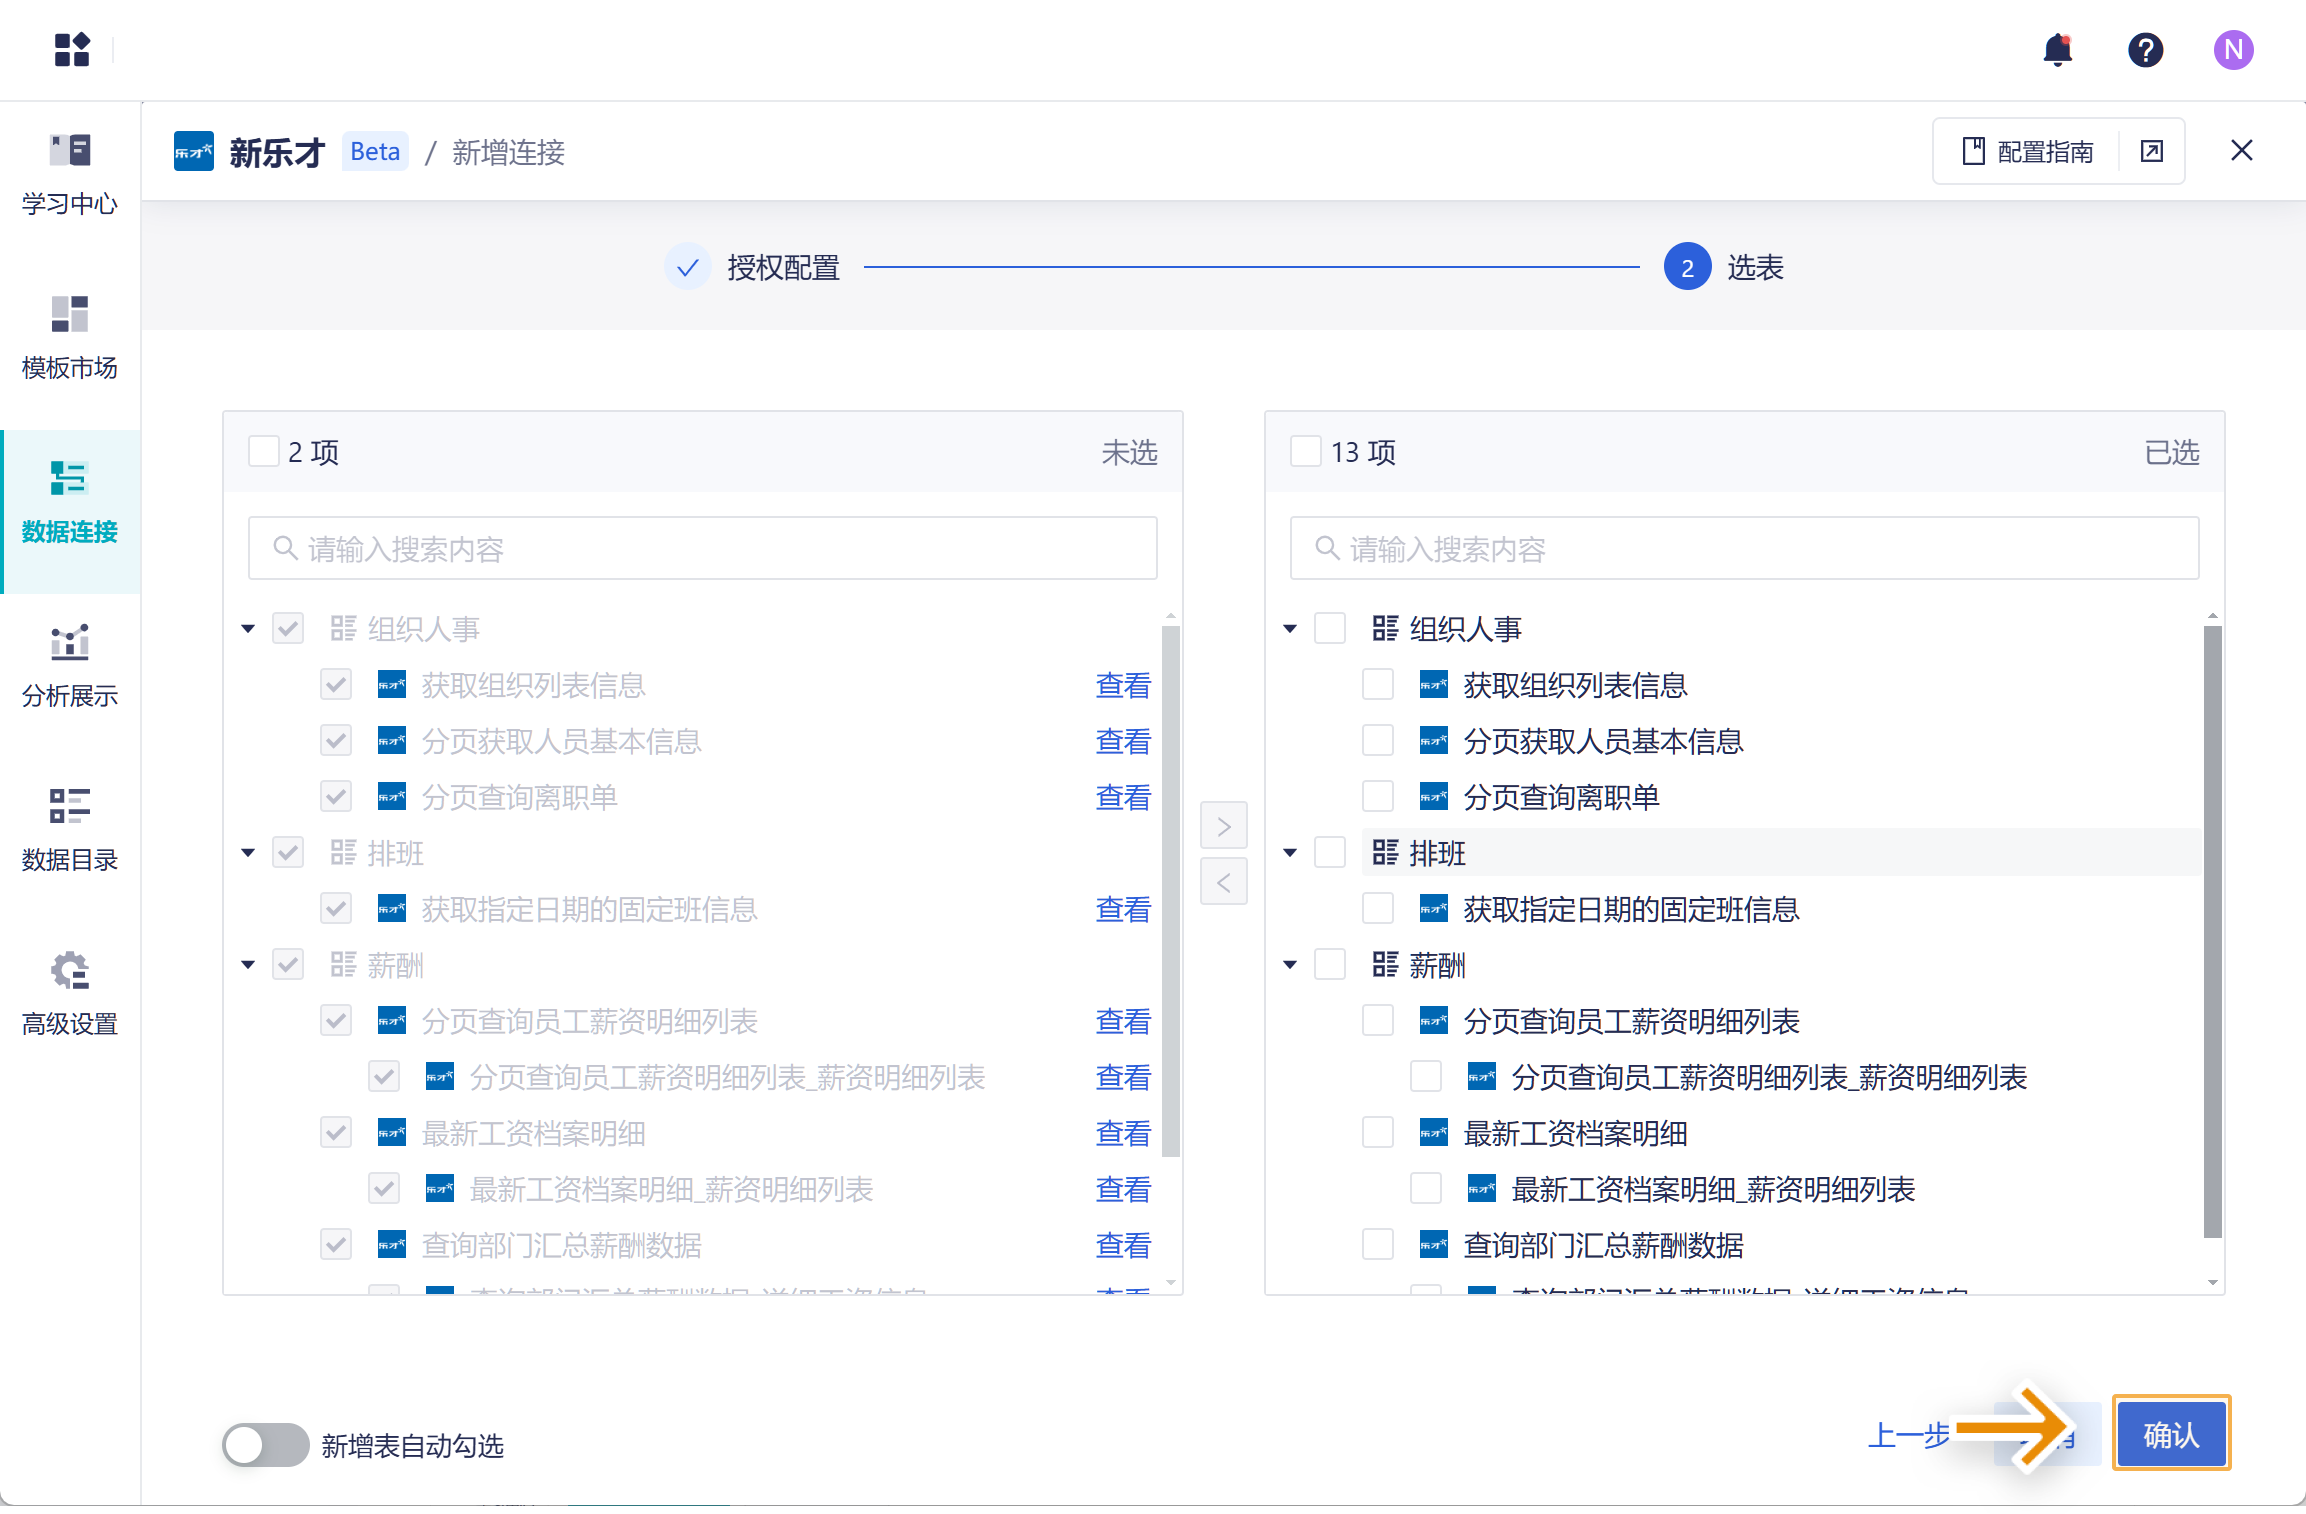Collapse the 组织人事 group in the selected list

(x=1290, y=629)
